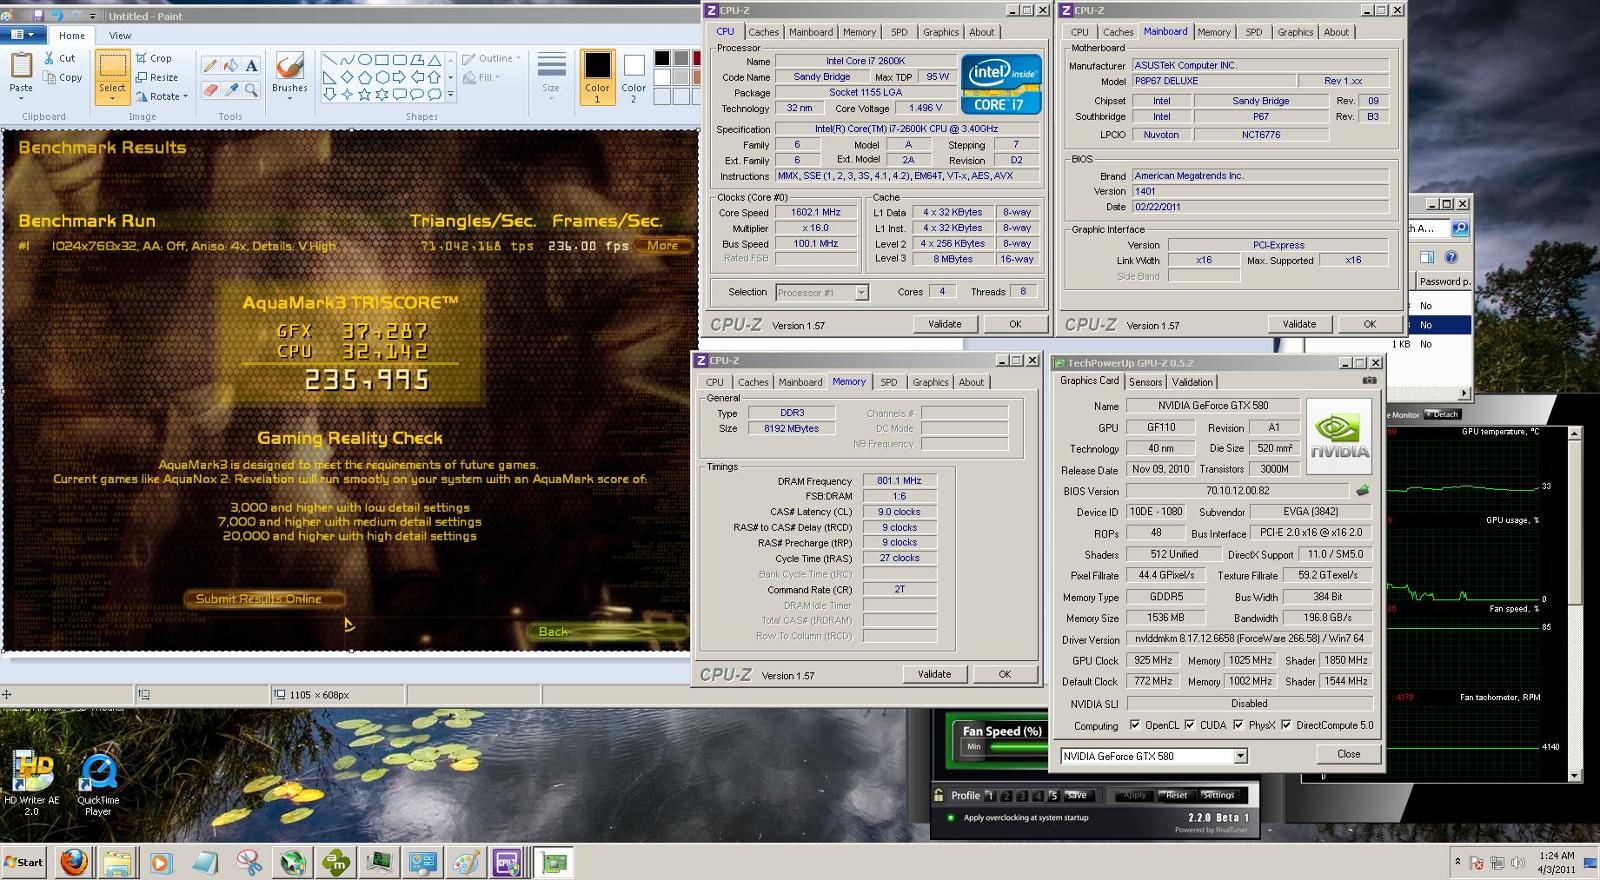Select the Magnifier tool in Paint
Viewport: 1600px width, 880px height.
click(x=252, y=89)
